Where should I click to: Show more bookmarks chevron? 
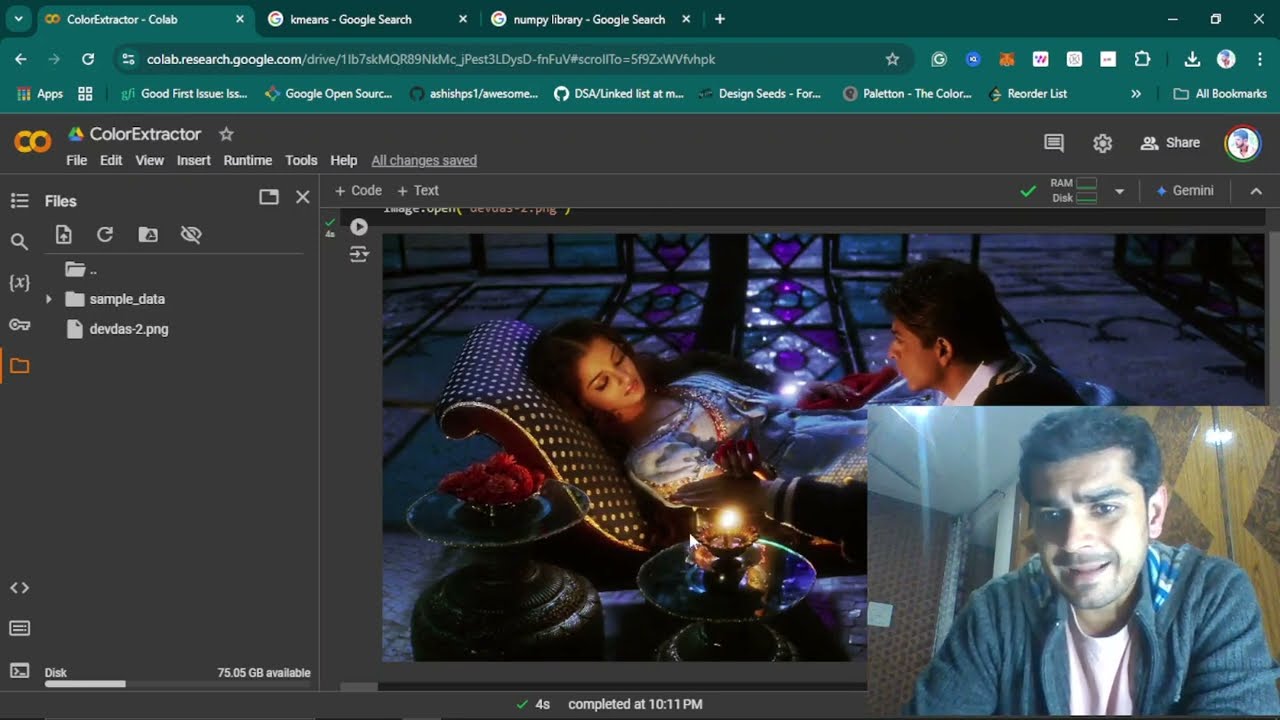pyautogui.click(x=1136, y=93)
